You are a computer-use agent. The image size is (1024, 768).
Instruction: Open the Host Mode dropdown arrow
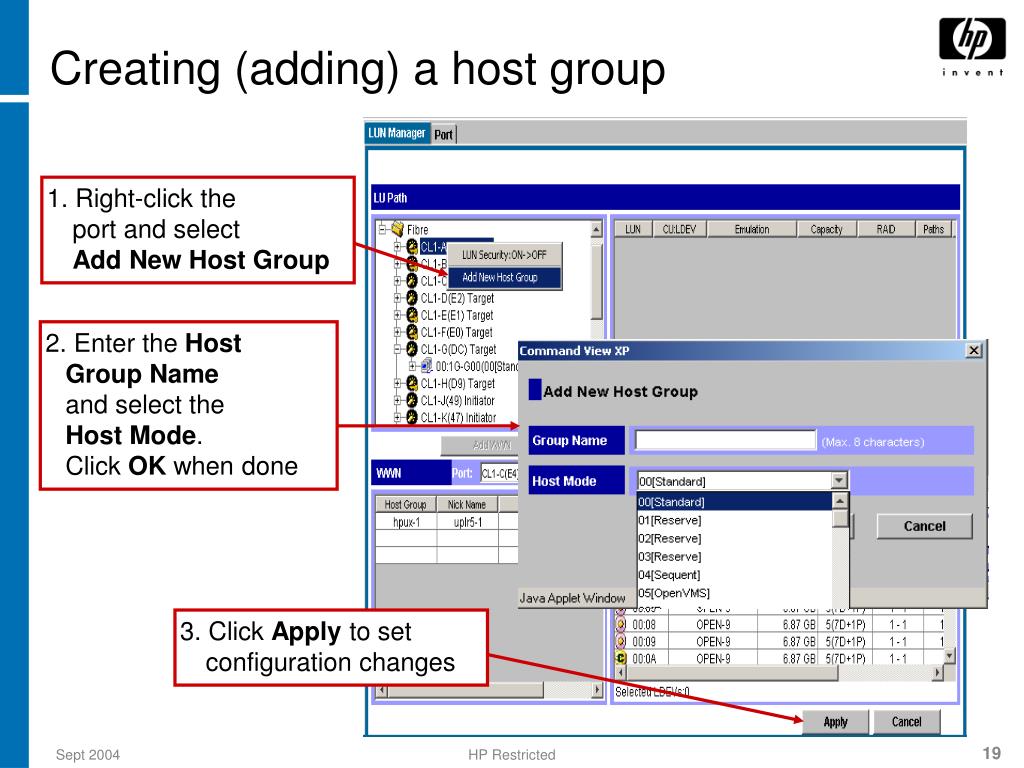coord(839,481)
